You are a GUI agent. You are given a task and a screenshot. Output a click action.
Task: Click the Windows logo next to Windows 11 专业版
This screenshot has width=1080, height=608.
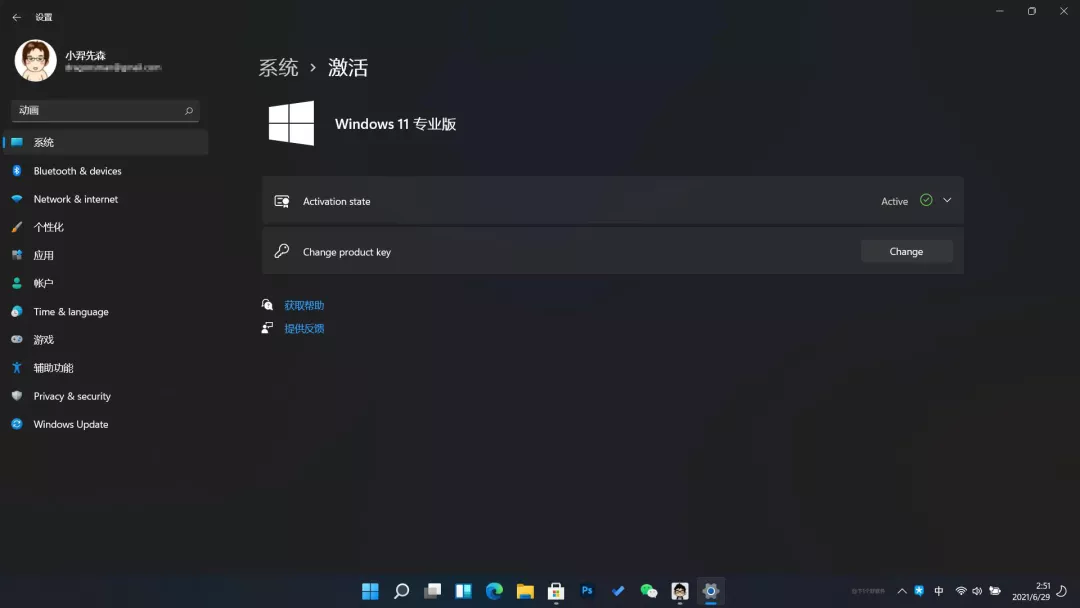click(291, 123)
